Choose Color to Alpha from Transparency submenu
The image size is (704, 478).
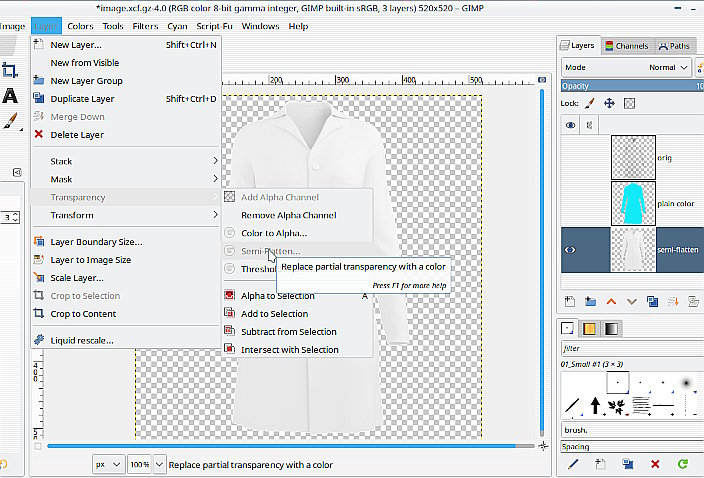coord(273,233)
